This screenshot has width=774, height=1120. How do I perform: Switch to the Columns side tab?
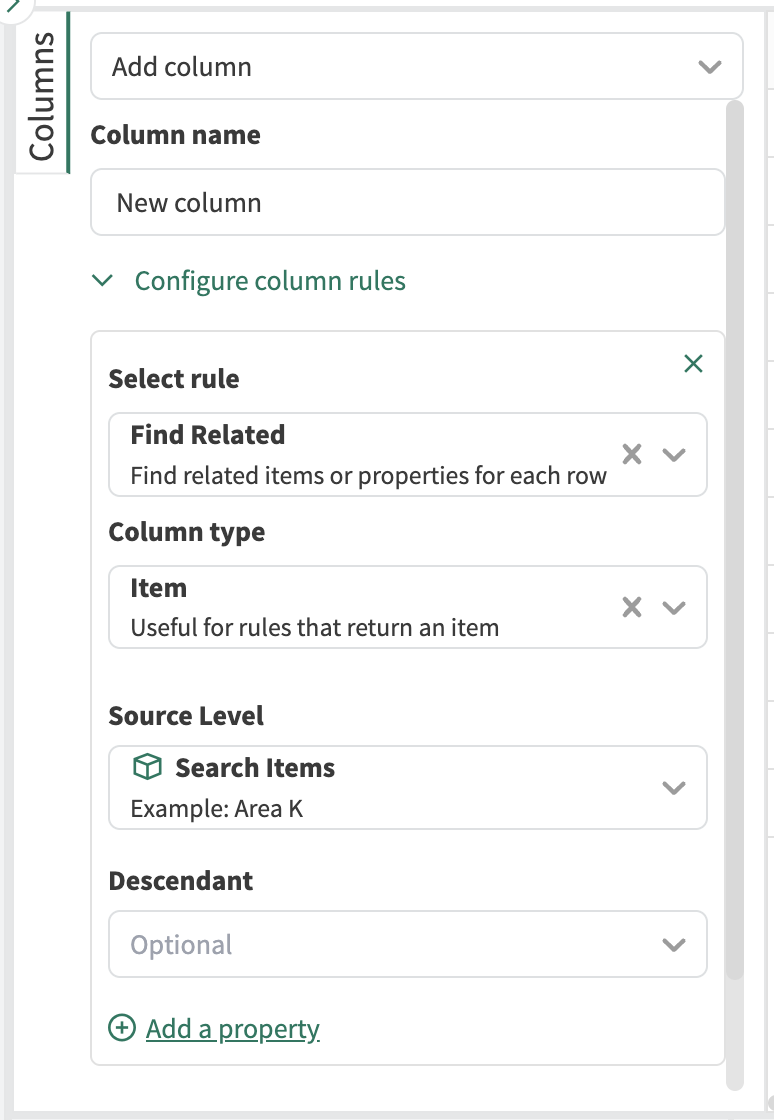(x=42, y=95)
